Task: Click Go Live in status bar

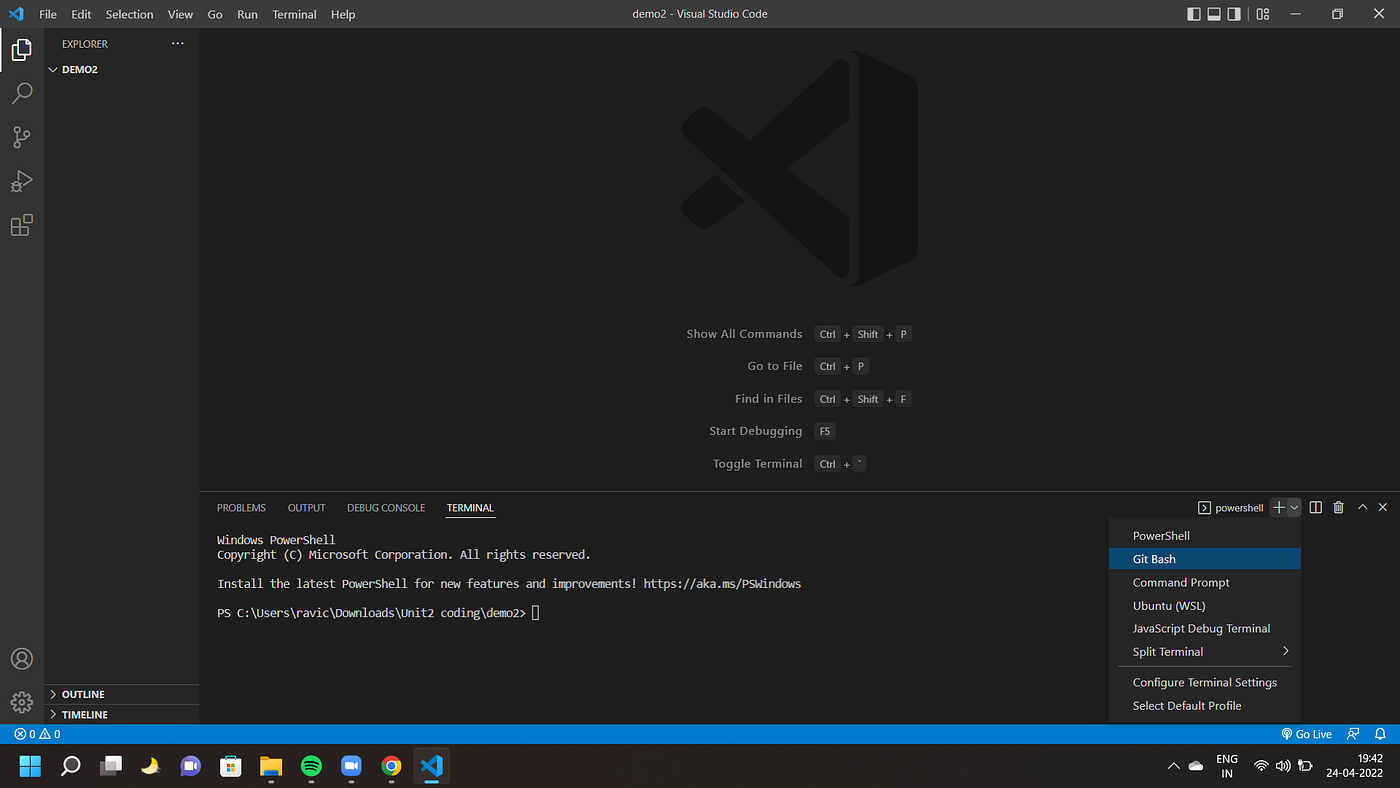Action: 1307,734
